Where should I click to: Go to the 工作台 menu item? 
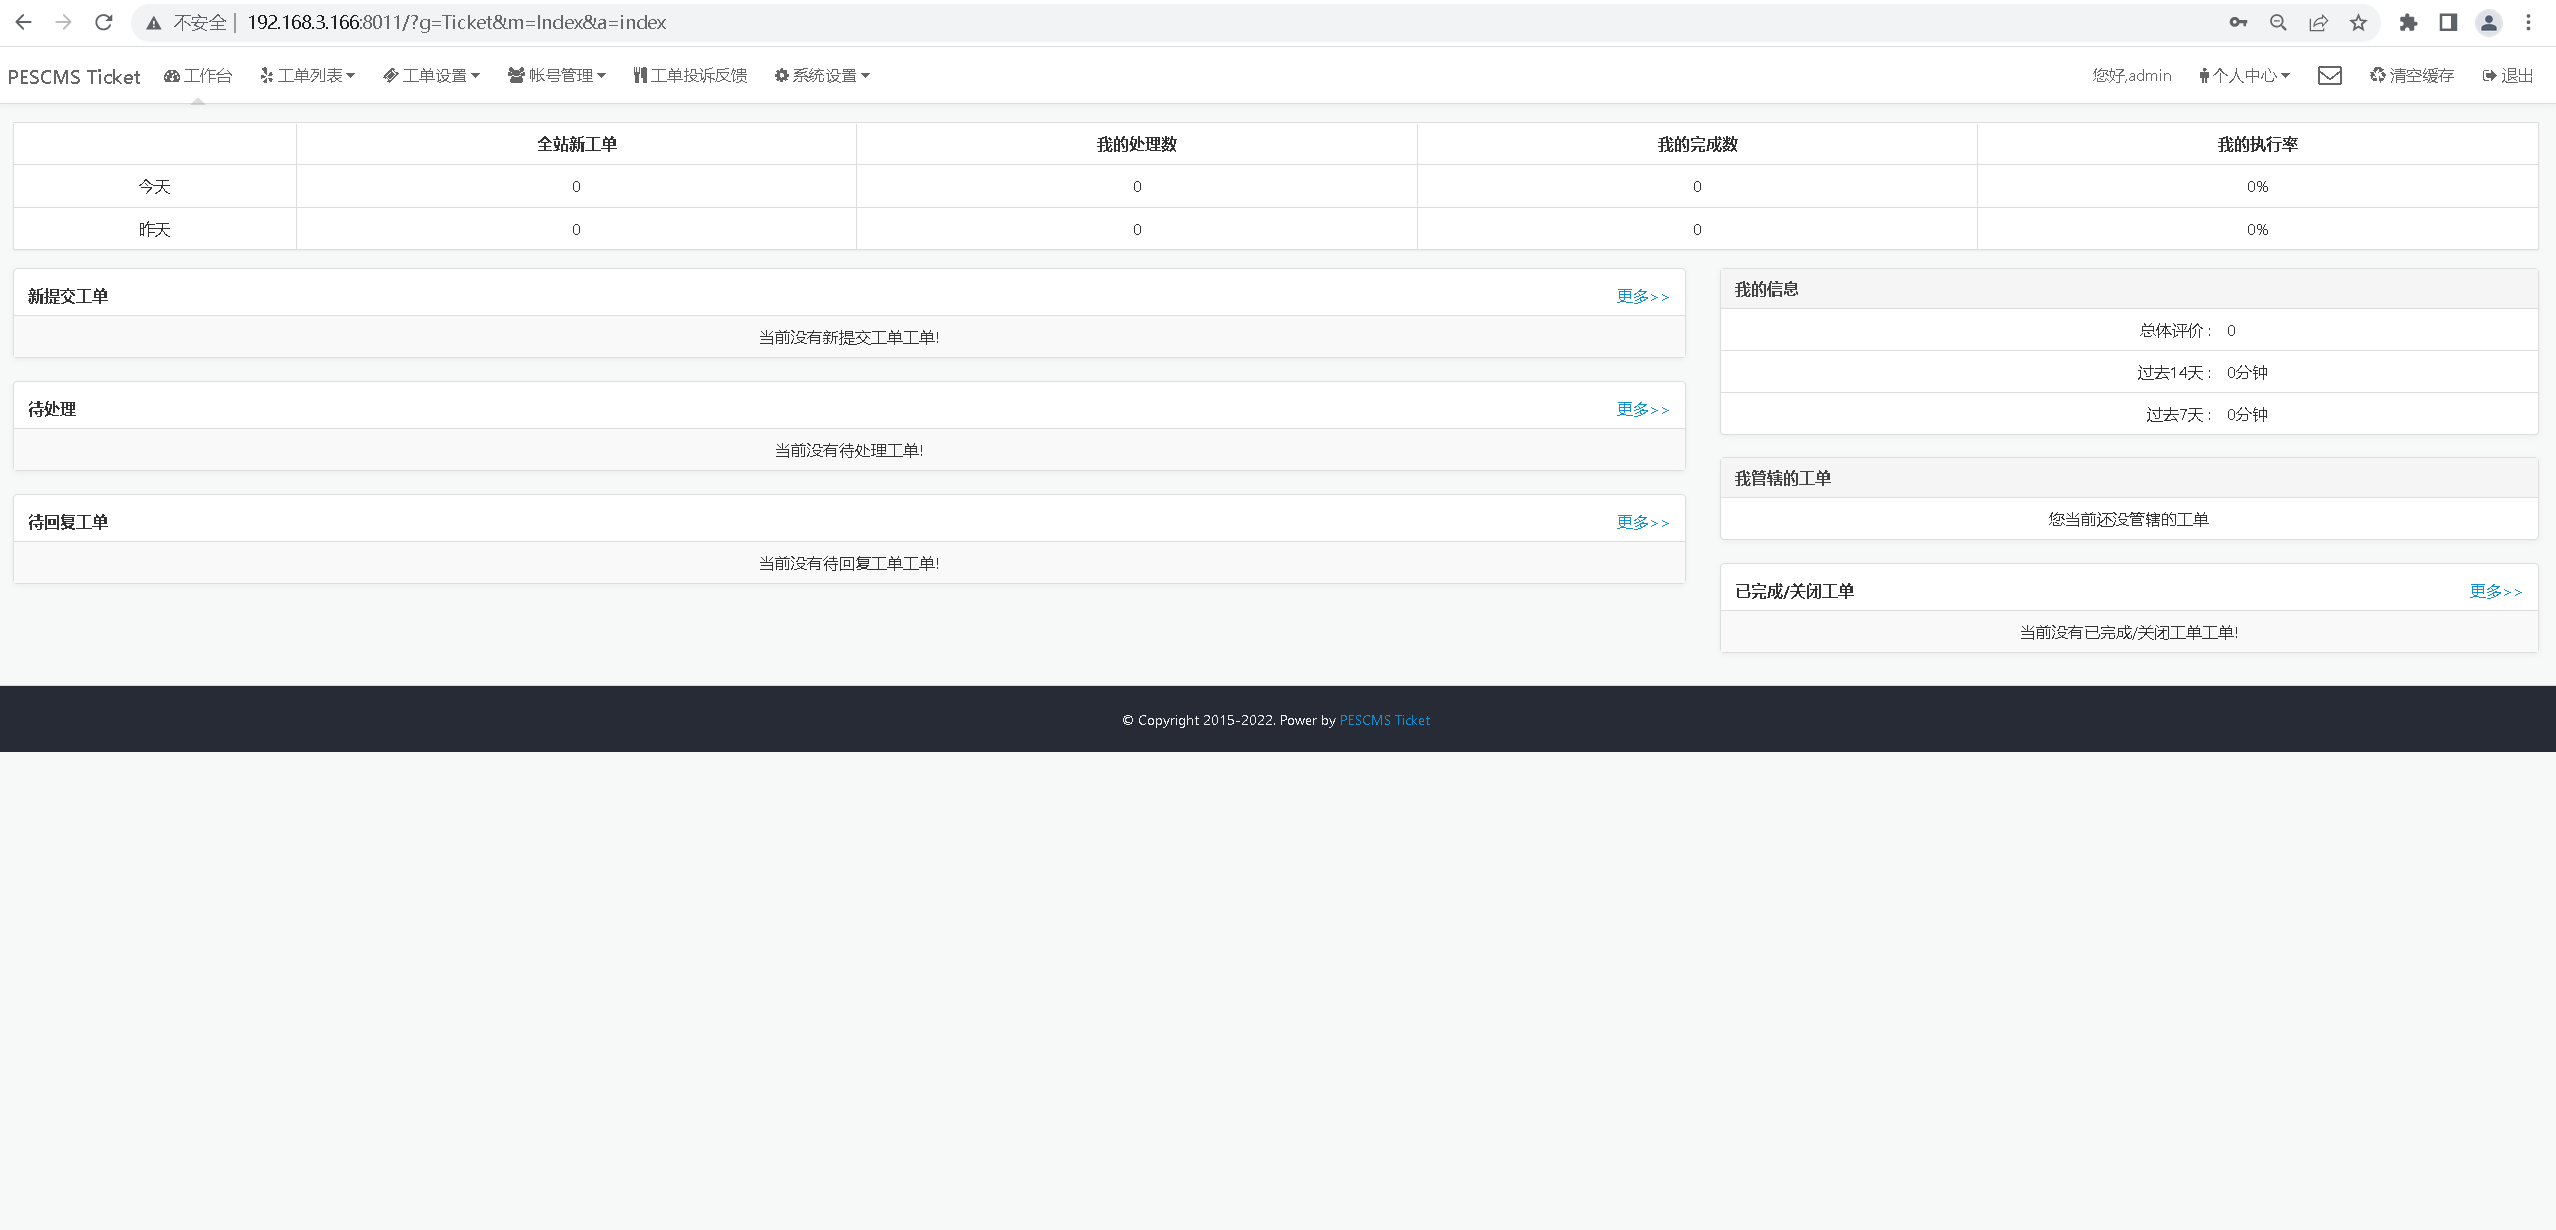(x=198, y=76)
